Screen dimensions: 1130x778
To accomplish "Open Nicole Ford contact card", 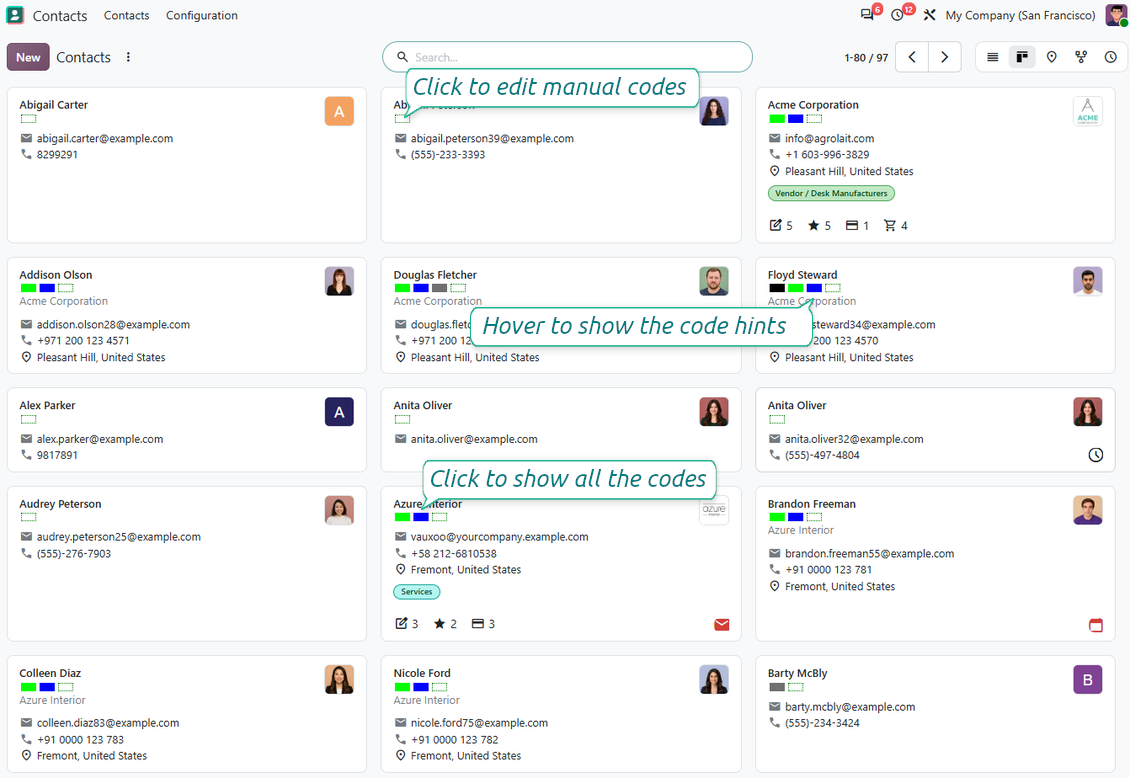I will point(561,714).
